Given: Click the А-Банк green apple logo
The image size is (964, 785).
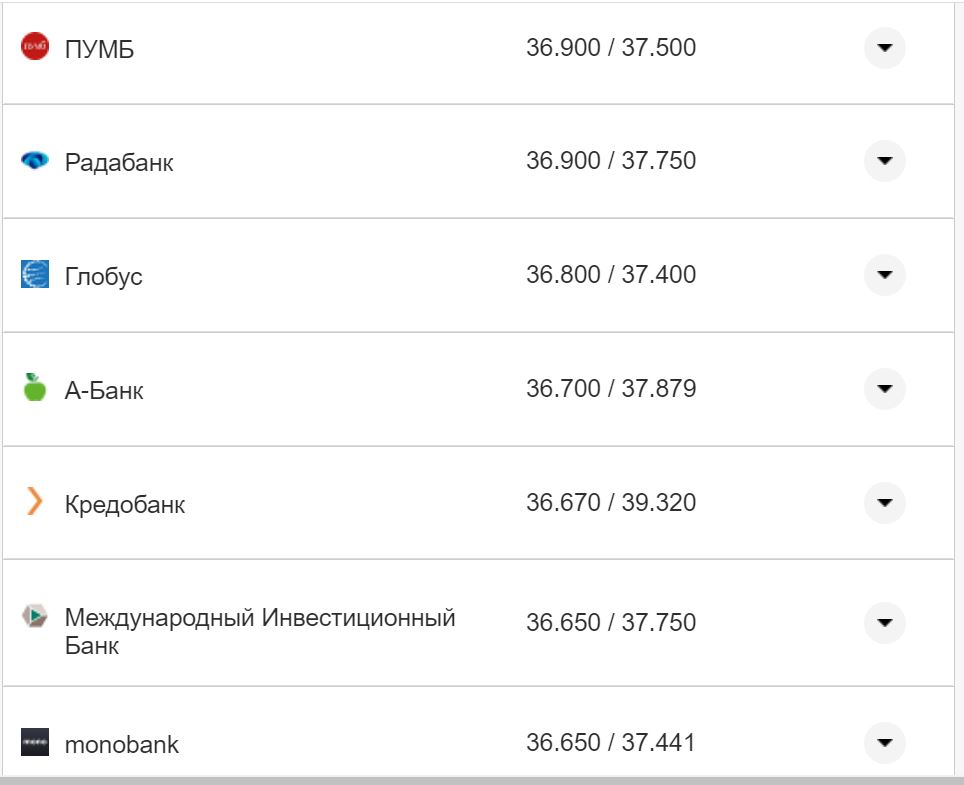Looking at the screenshot, I should (35, 389).
